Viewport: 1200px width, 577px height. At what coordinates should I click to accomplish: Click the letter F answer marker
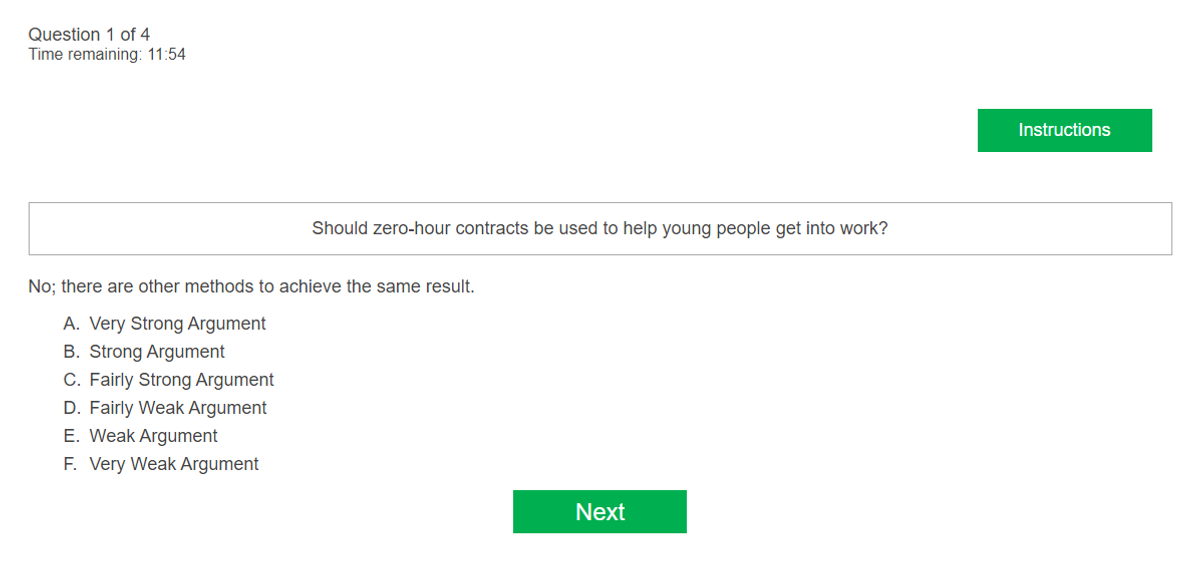coord(70,464)
